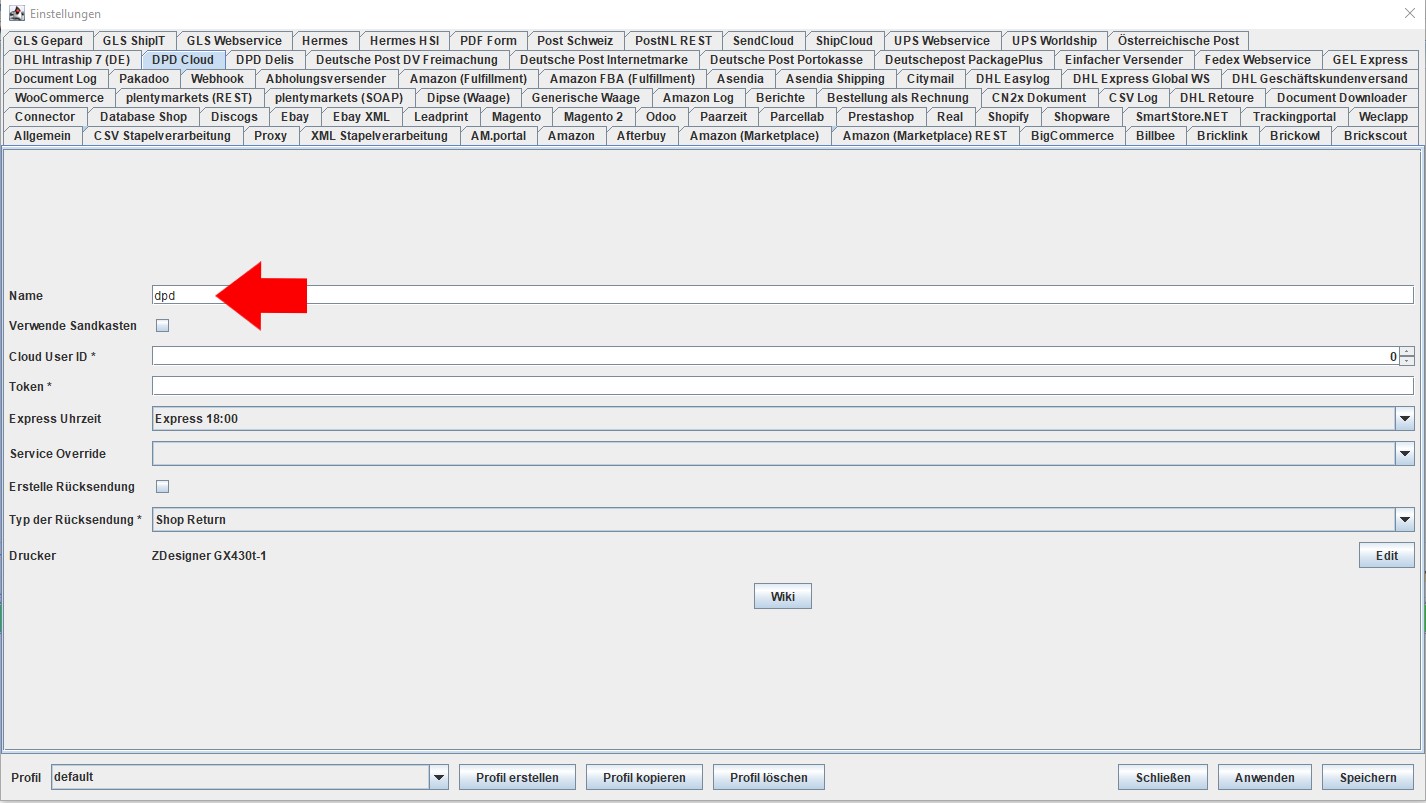
Task: Close the Einstellungen window
Action: click(1409, 13)
